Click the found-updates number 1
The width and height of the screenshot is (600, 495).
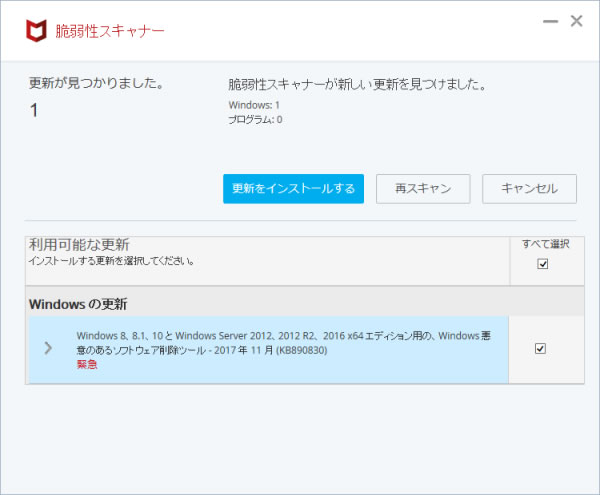point(34,111)
